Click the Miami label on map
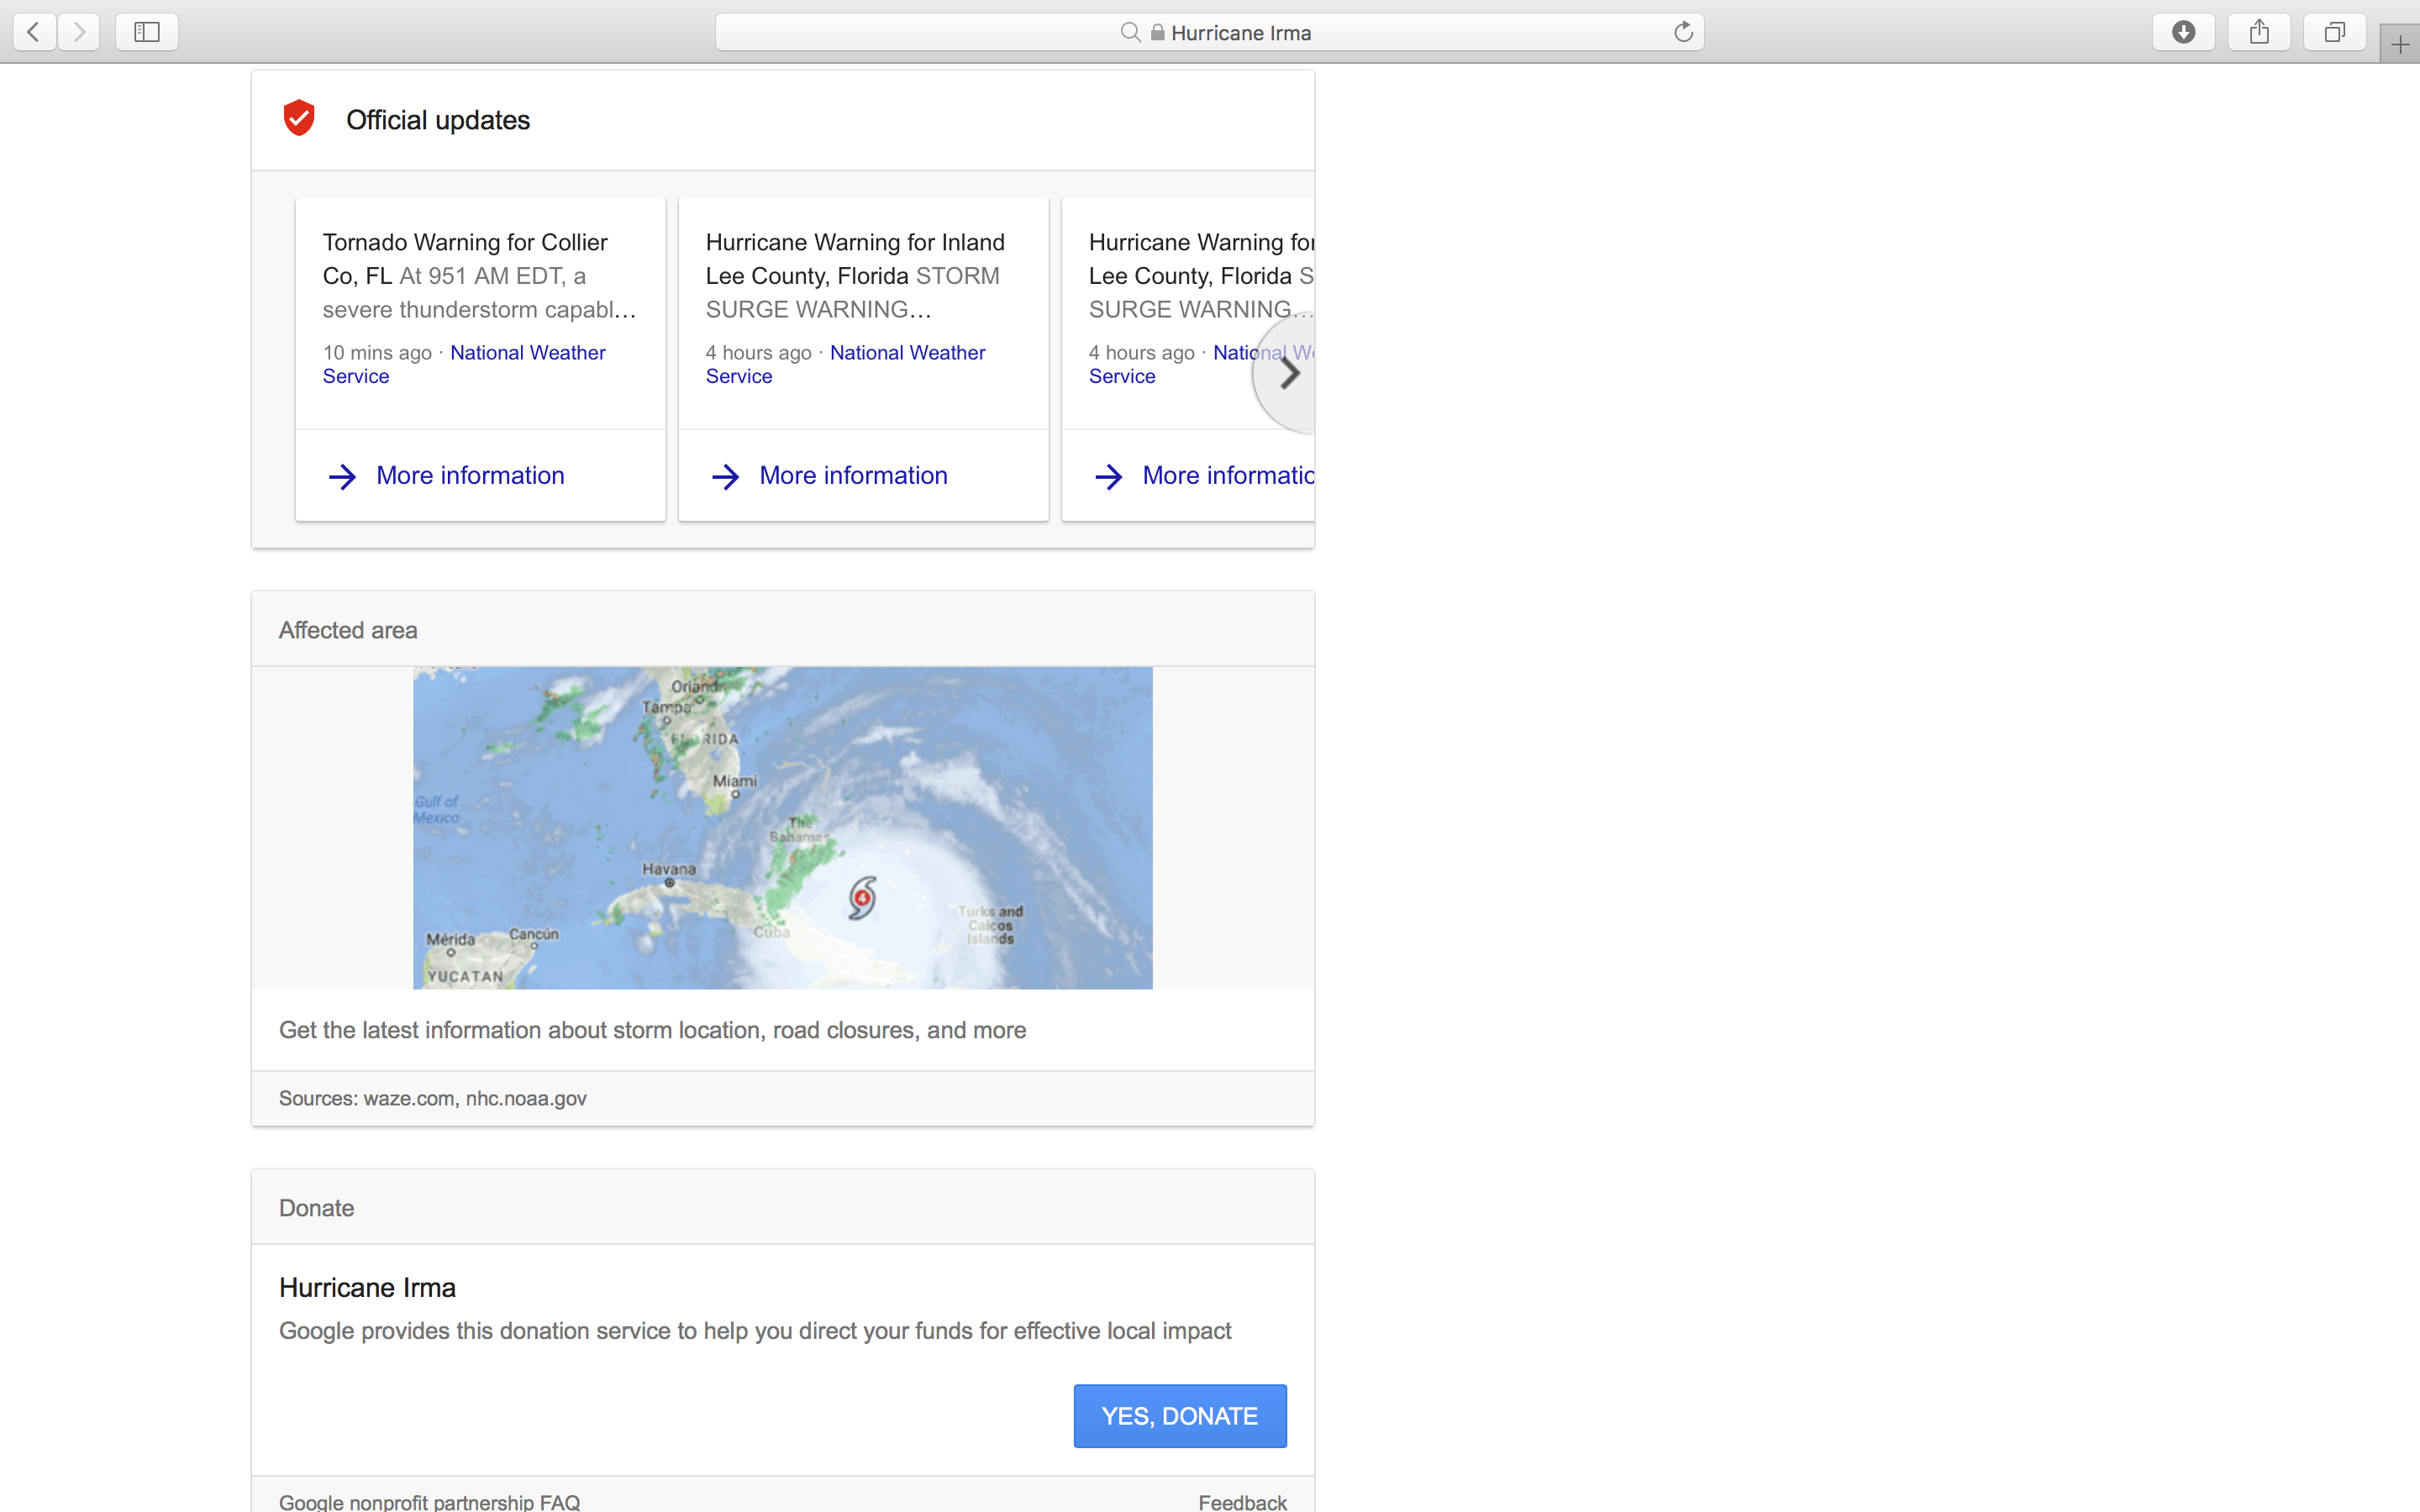This screenshot has width=2420, height=1512. [x=735, y=781]
